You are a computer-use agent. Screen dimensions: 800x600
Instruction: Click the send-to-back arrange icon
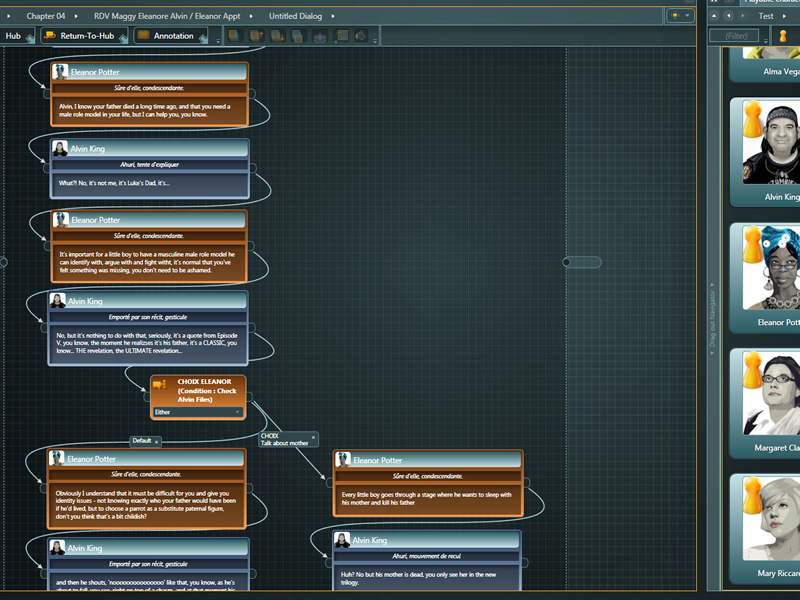(298, 36)
